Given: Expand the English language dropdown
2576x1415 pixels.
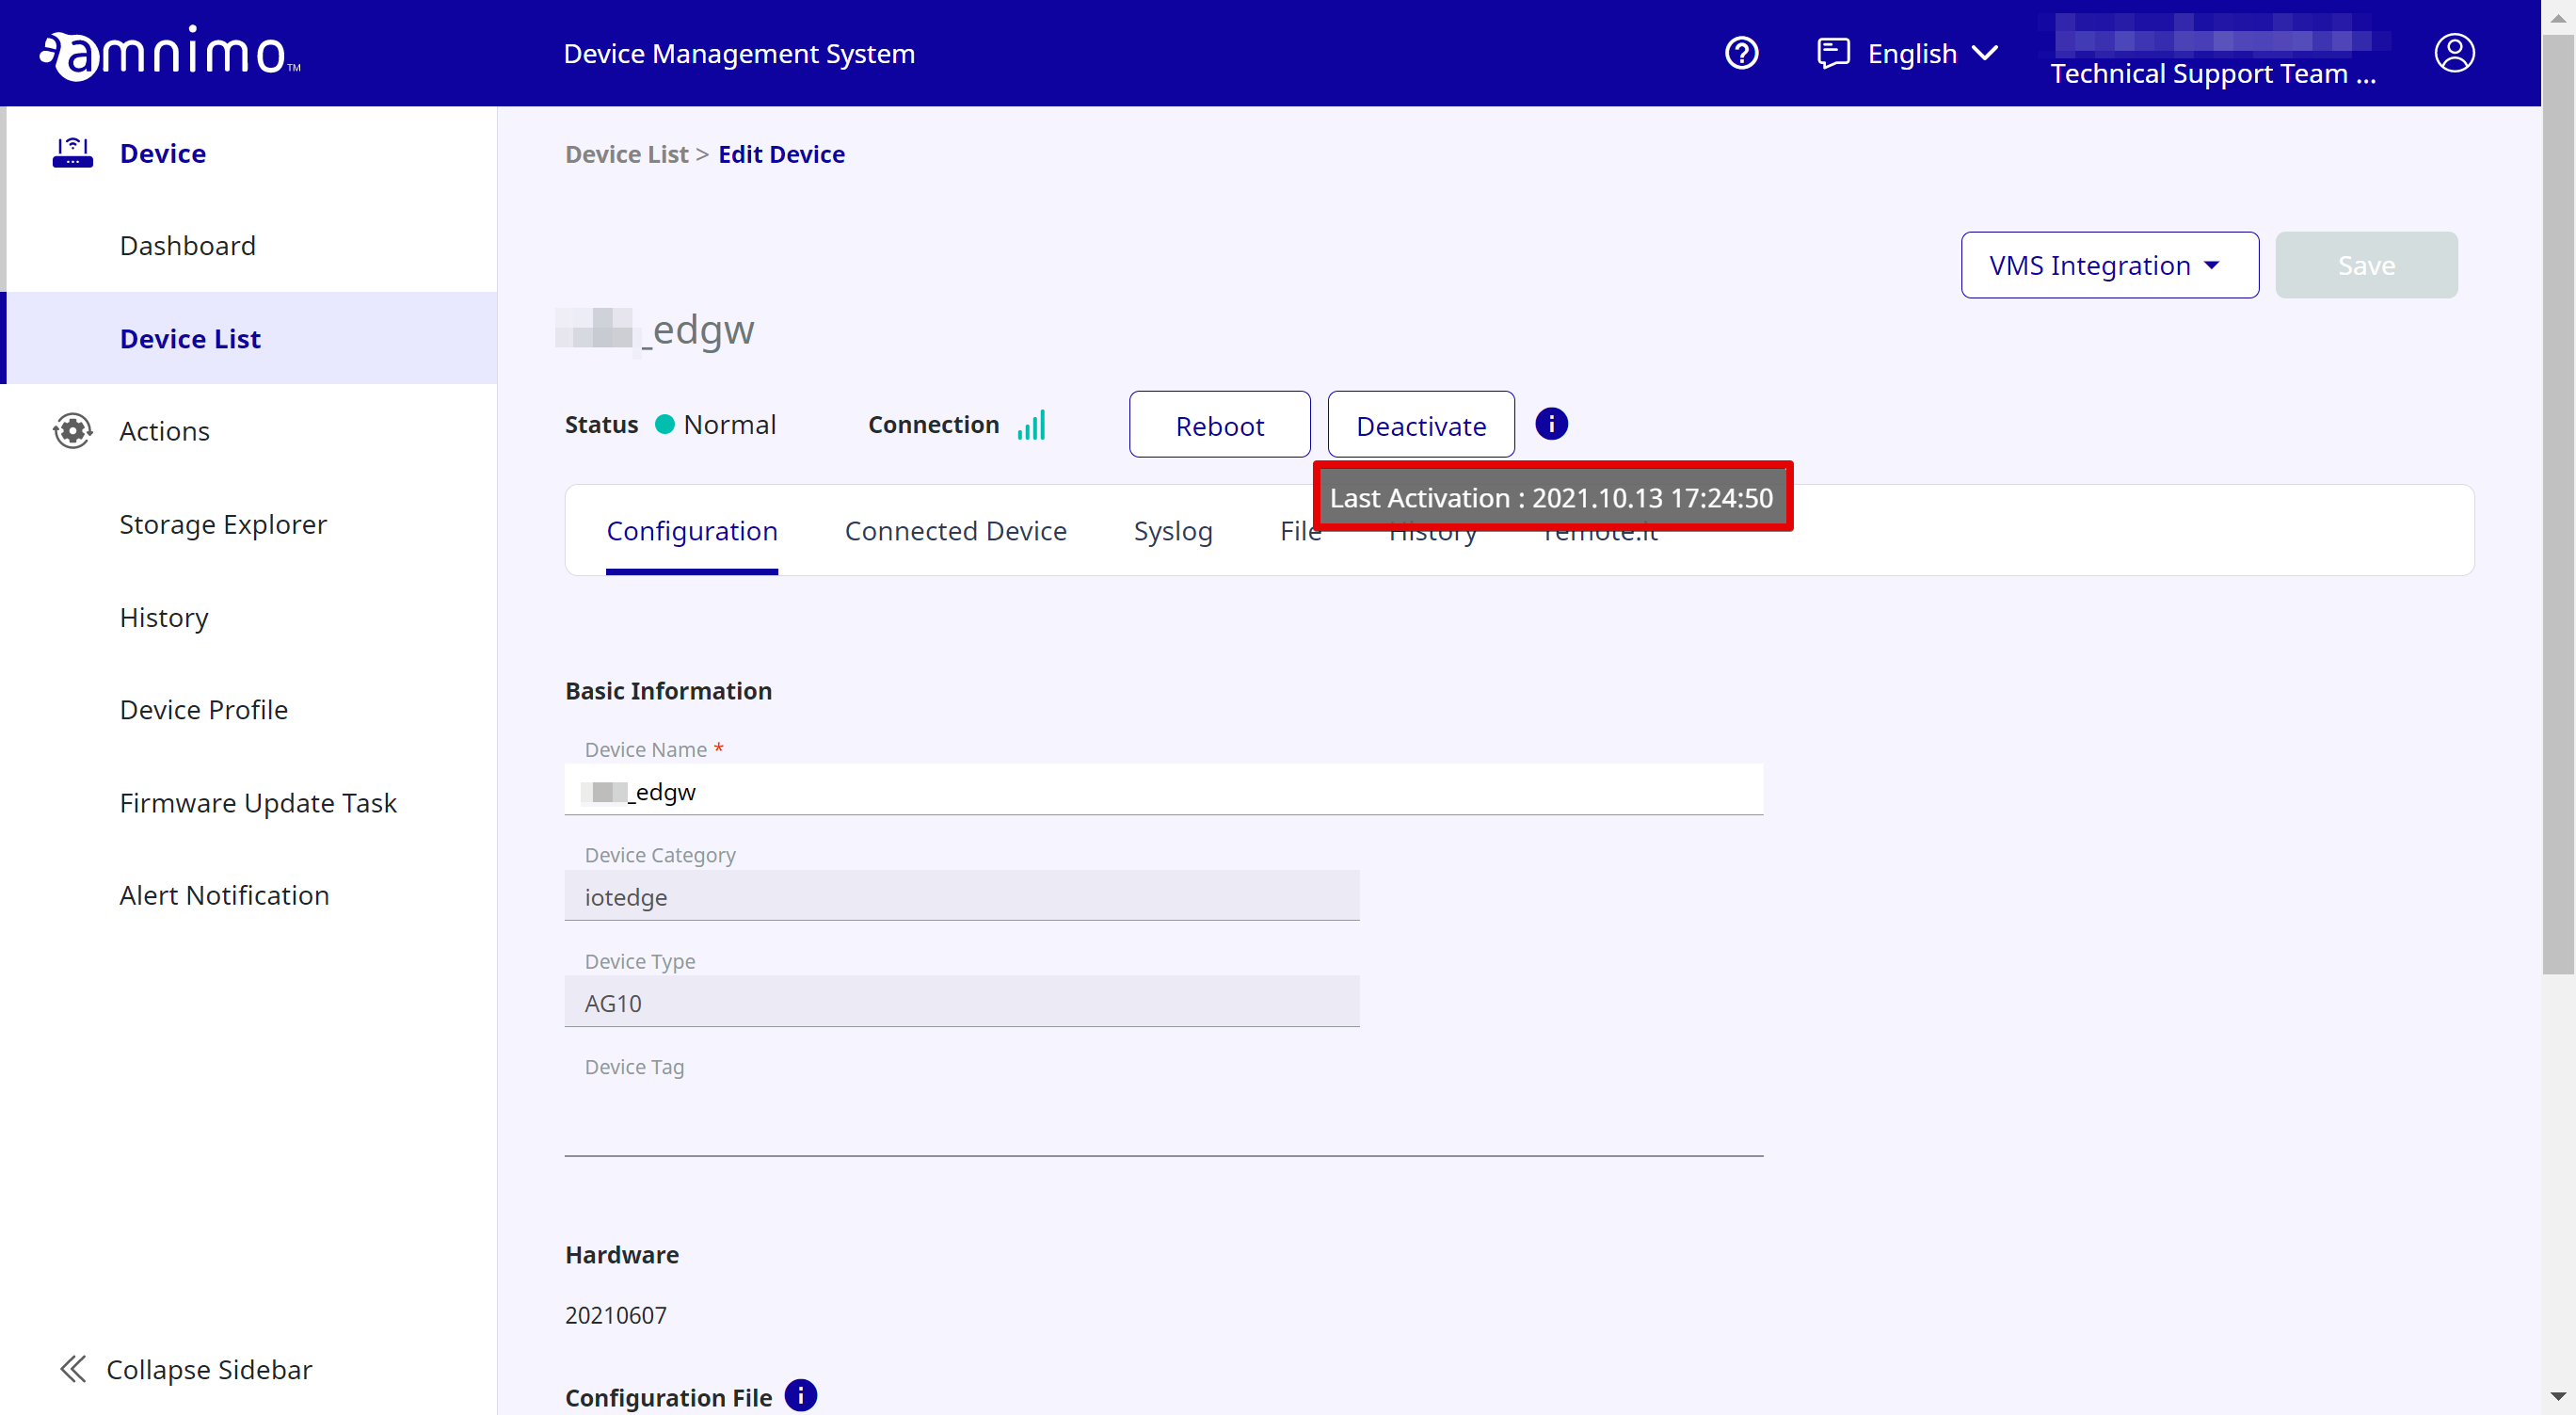Looking at the screenshot, I should pyautogui.click(x=1932, y=53).
